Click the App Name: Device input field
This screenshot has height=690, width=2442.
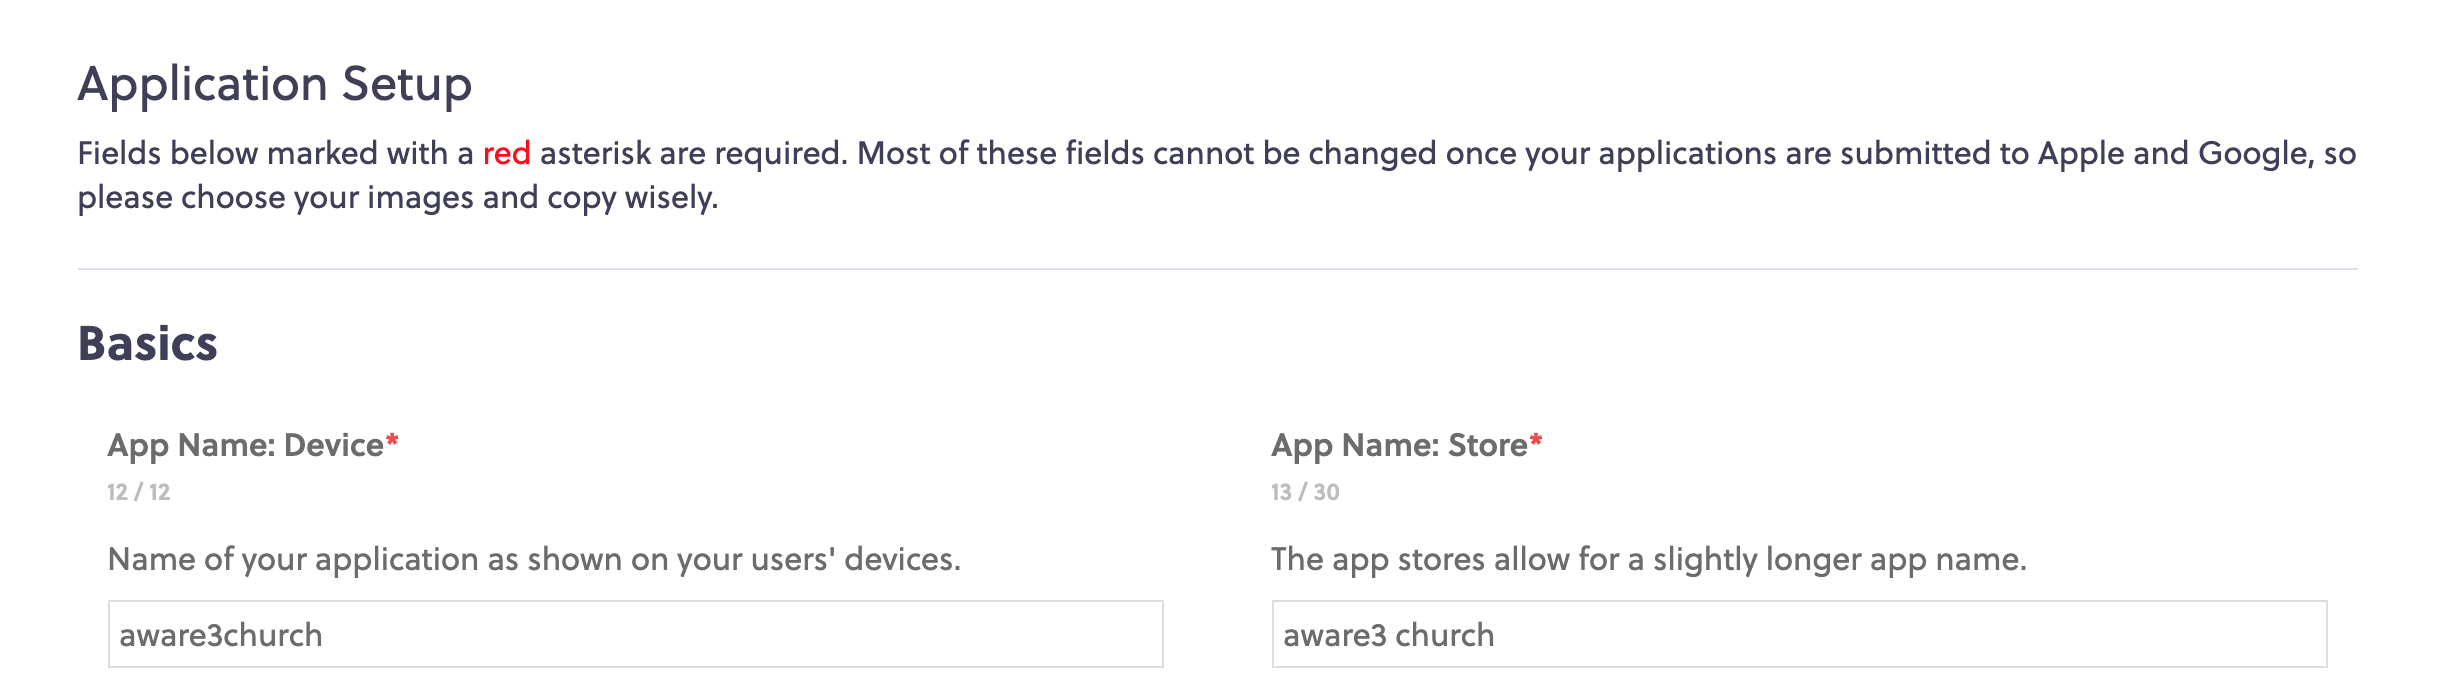(x=635, y=634)
